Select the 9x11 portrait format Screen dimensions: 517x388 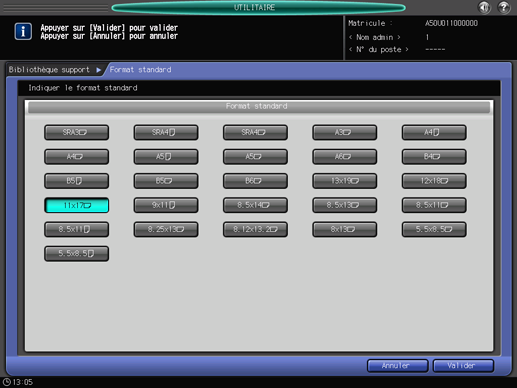(x=166, y=205)
